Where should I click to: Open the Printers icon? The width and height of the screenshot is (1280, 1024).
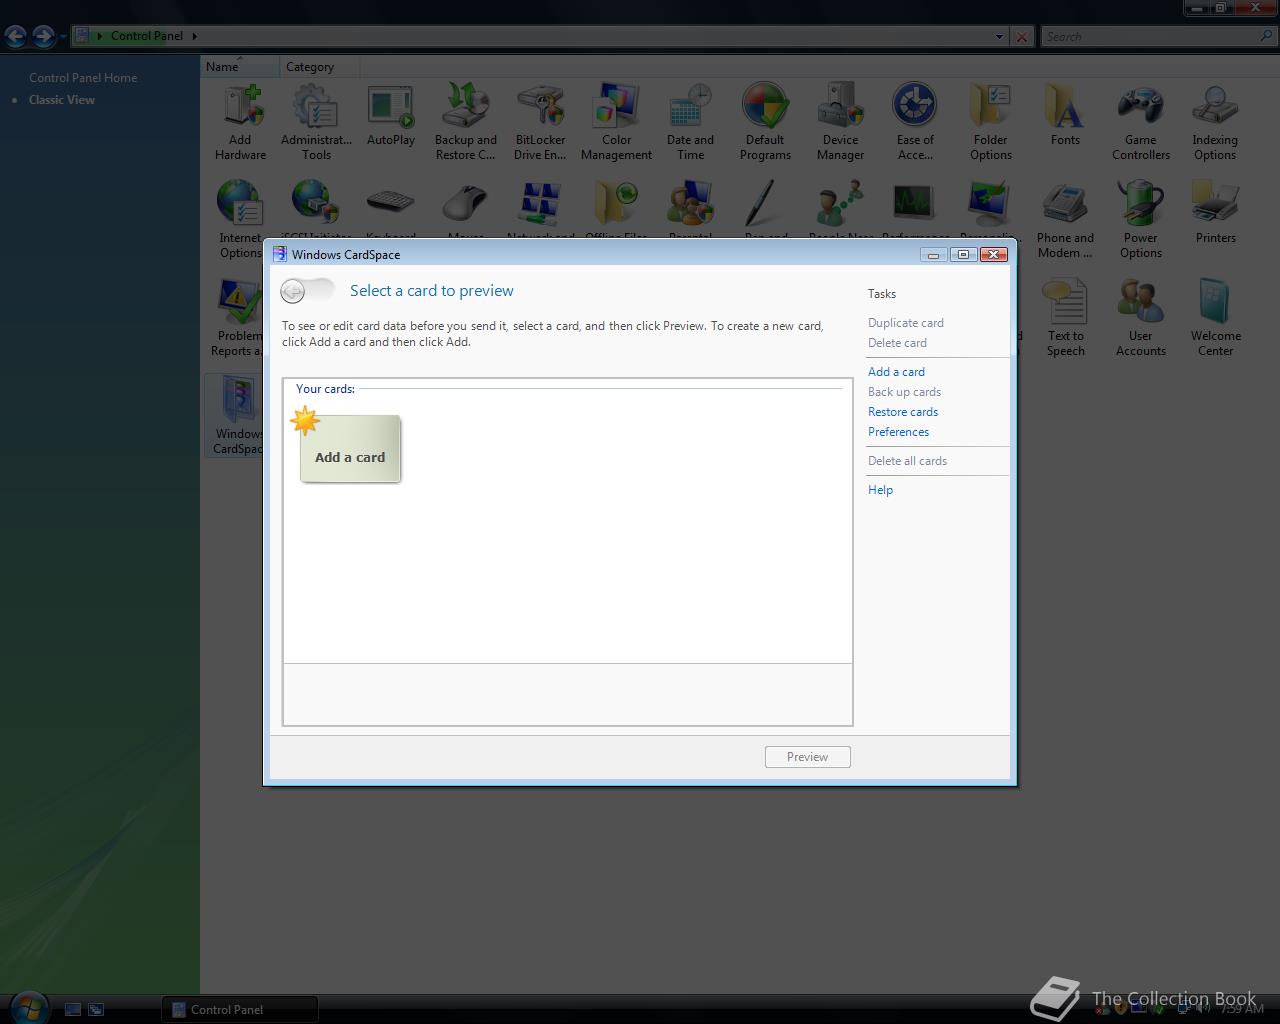click(1215, 212)
